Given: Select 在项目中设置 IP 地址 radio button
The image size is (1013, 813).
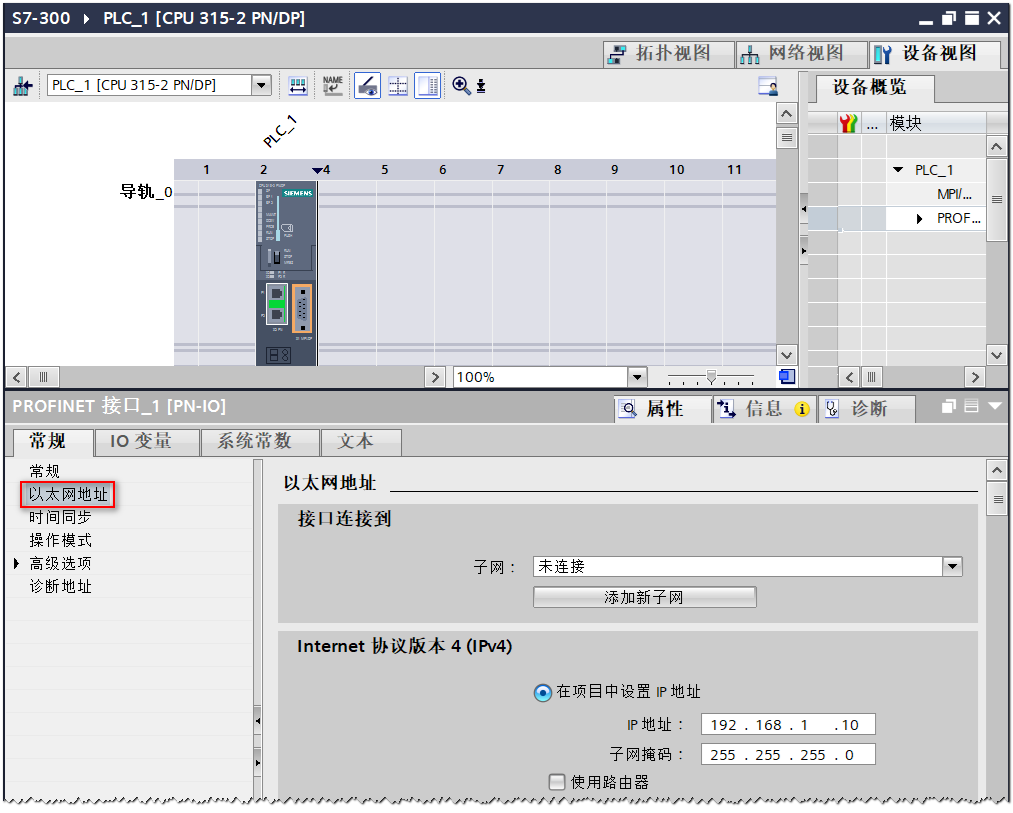Looking at the screenshot, I should click(543, 692).
